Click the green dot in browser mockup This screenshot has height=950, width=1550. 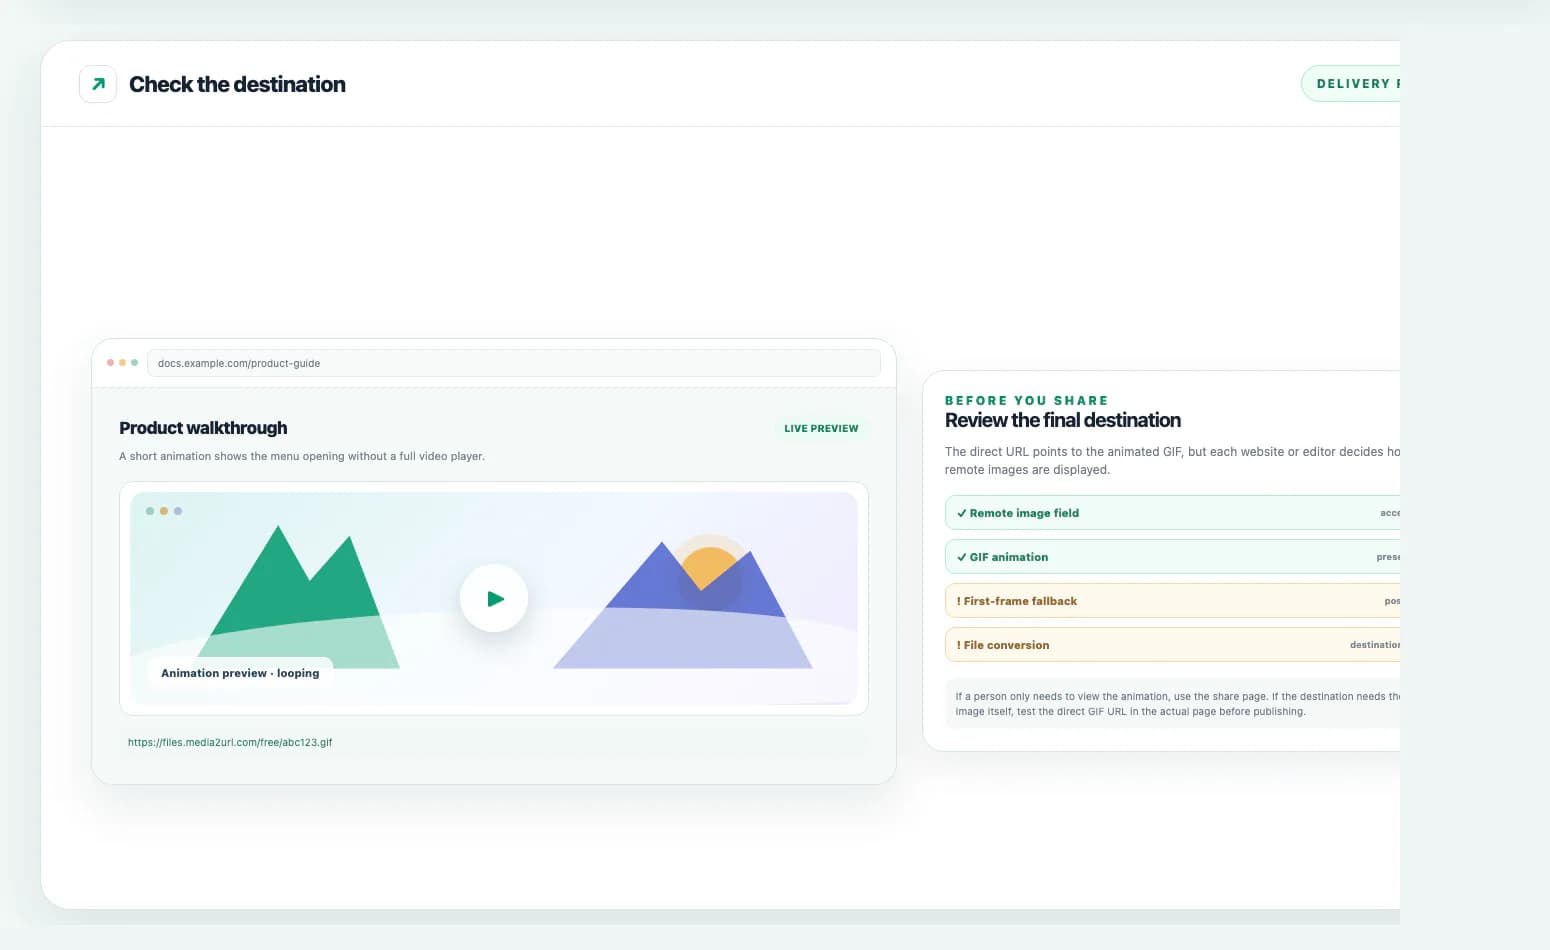tap(134, 362)
